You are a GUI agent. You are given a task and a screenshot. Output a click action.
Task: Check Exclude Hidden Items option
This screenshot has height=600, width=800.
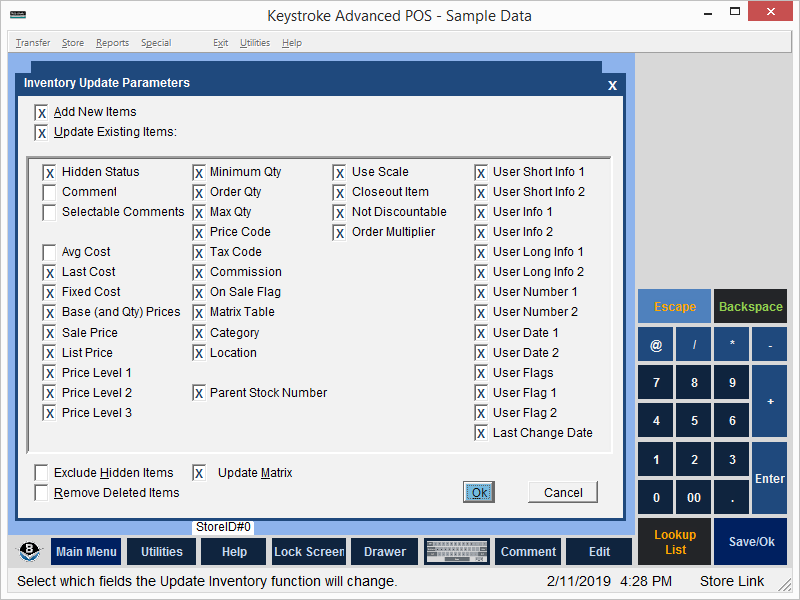pyautogui.click(x=41, y=473)
